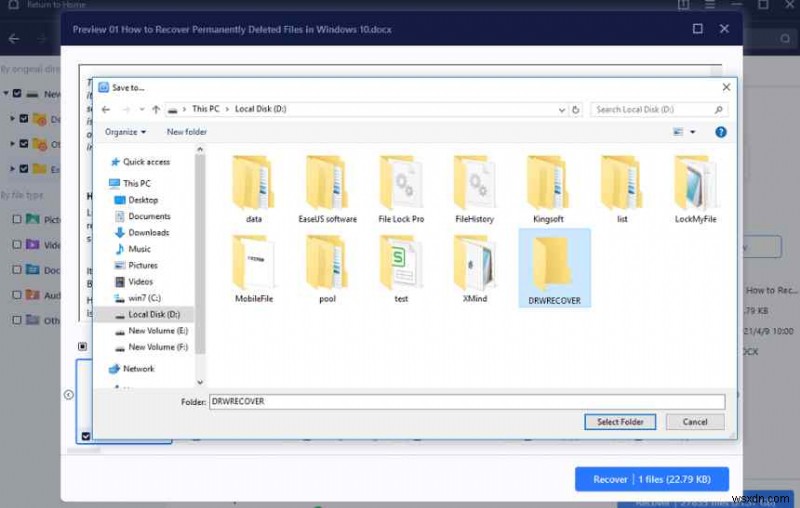Screen dimensions: 800x508
Task: Confirm with Select Folder button
Action: 620,422
